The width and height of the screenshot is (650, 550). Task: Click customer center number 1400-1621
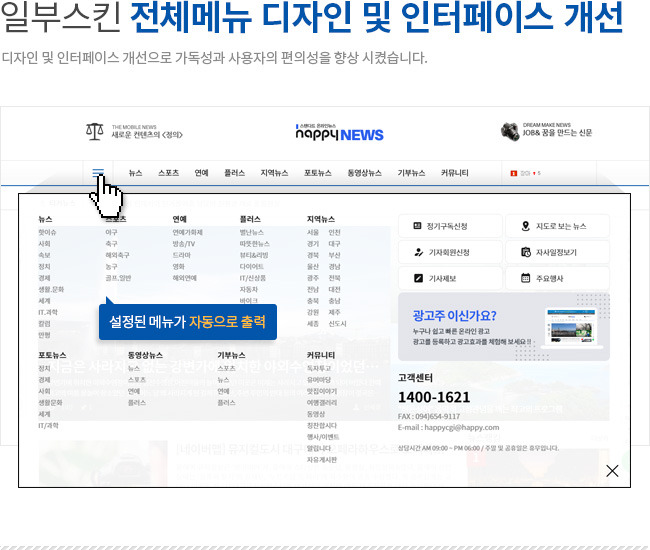pyautogui.click(x=434, y=397)
